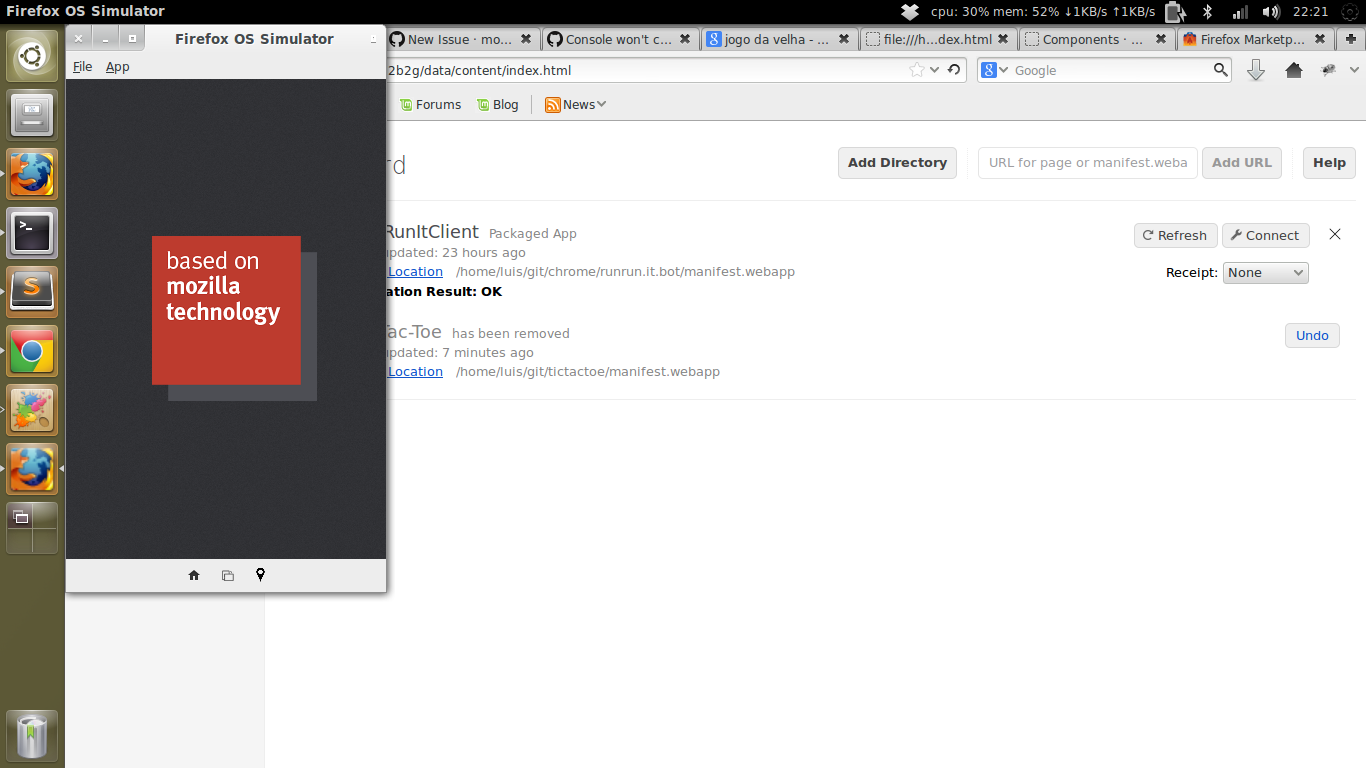The height and width of the screenshot is (768, 1366).
Task: Focus the 'URL for page or manifest' field
Action: [1088, 163]
